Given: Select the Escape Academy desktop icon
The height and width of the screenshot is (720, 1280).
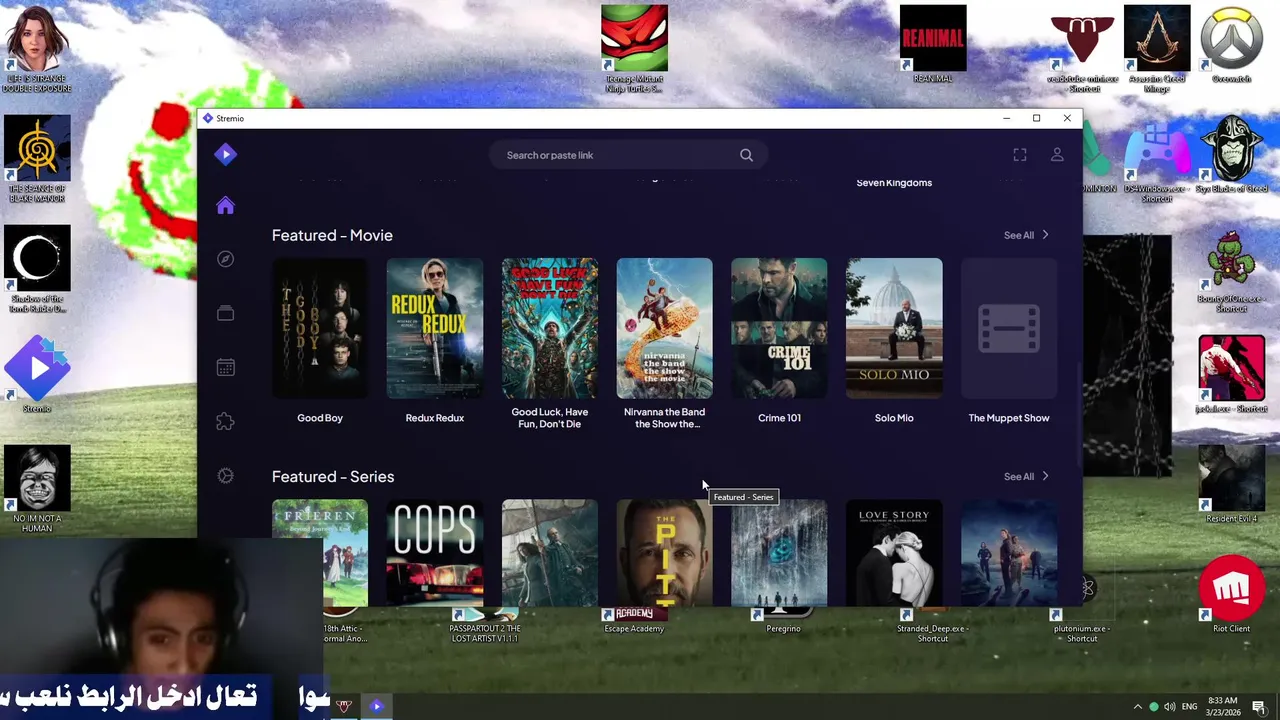Looking at the screenshot, I should point(634,621).
